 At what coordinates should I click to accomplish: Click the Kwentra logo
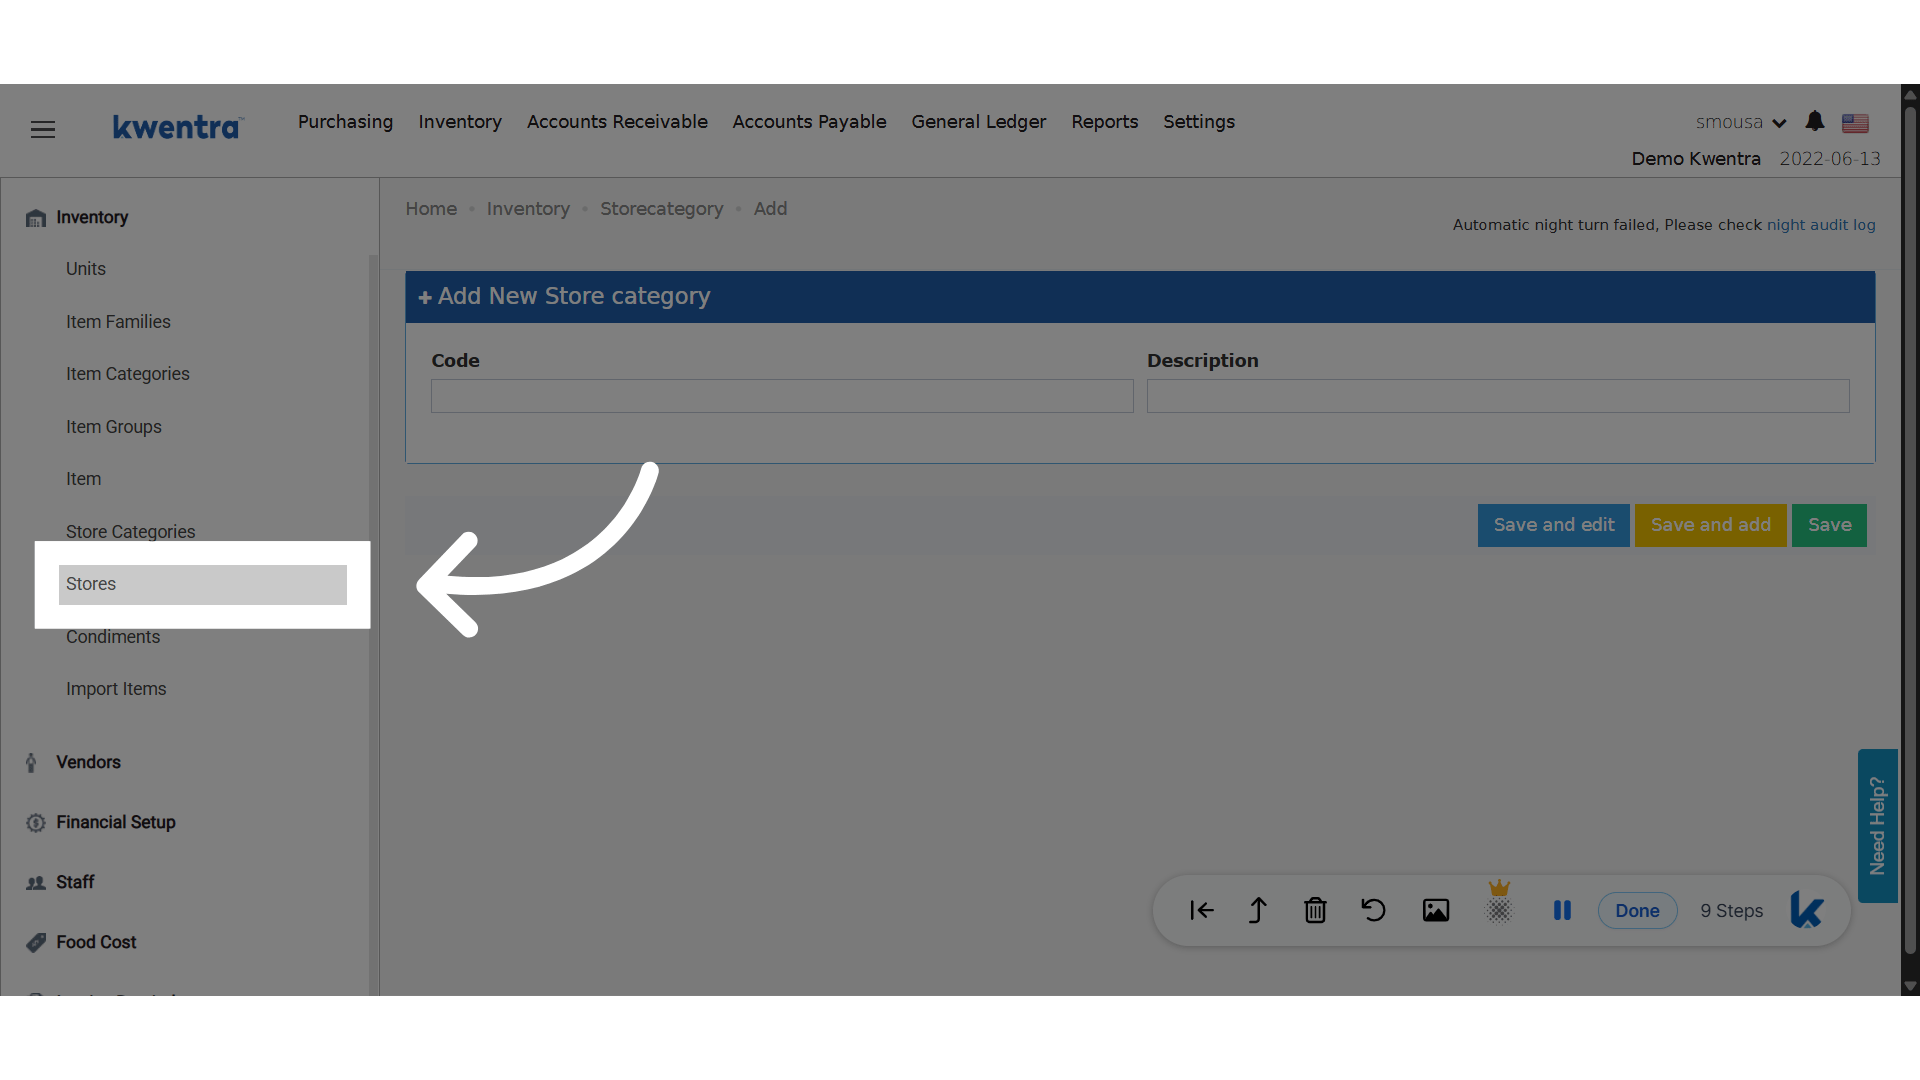click(x=177, y=128)
